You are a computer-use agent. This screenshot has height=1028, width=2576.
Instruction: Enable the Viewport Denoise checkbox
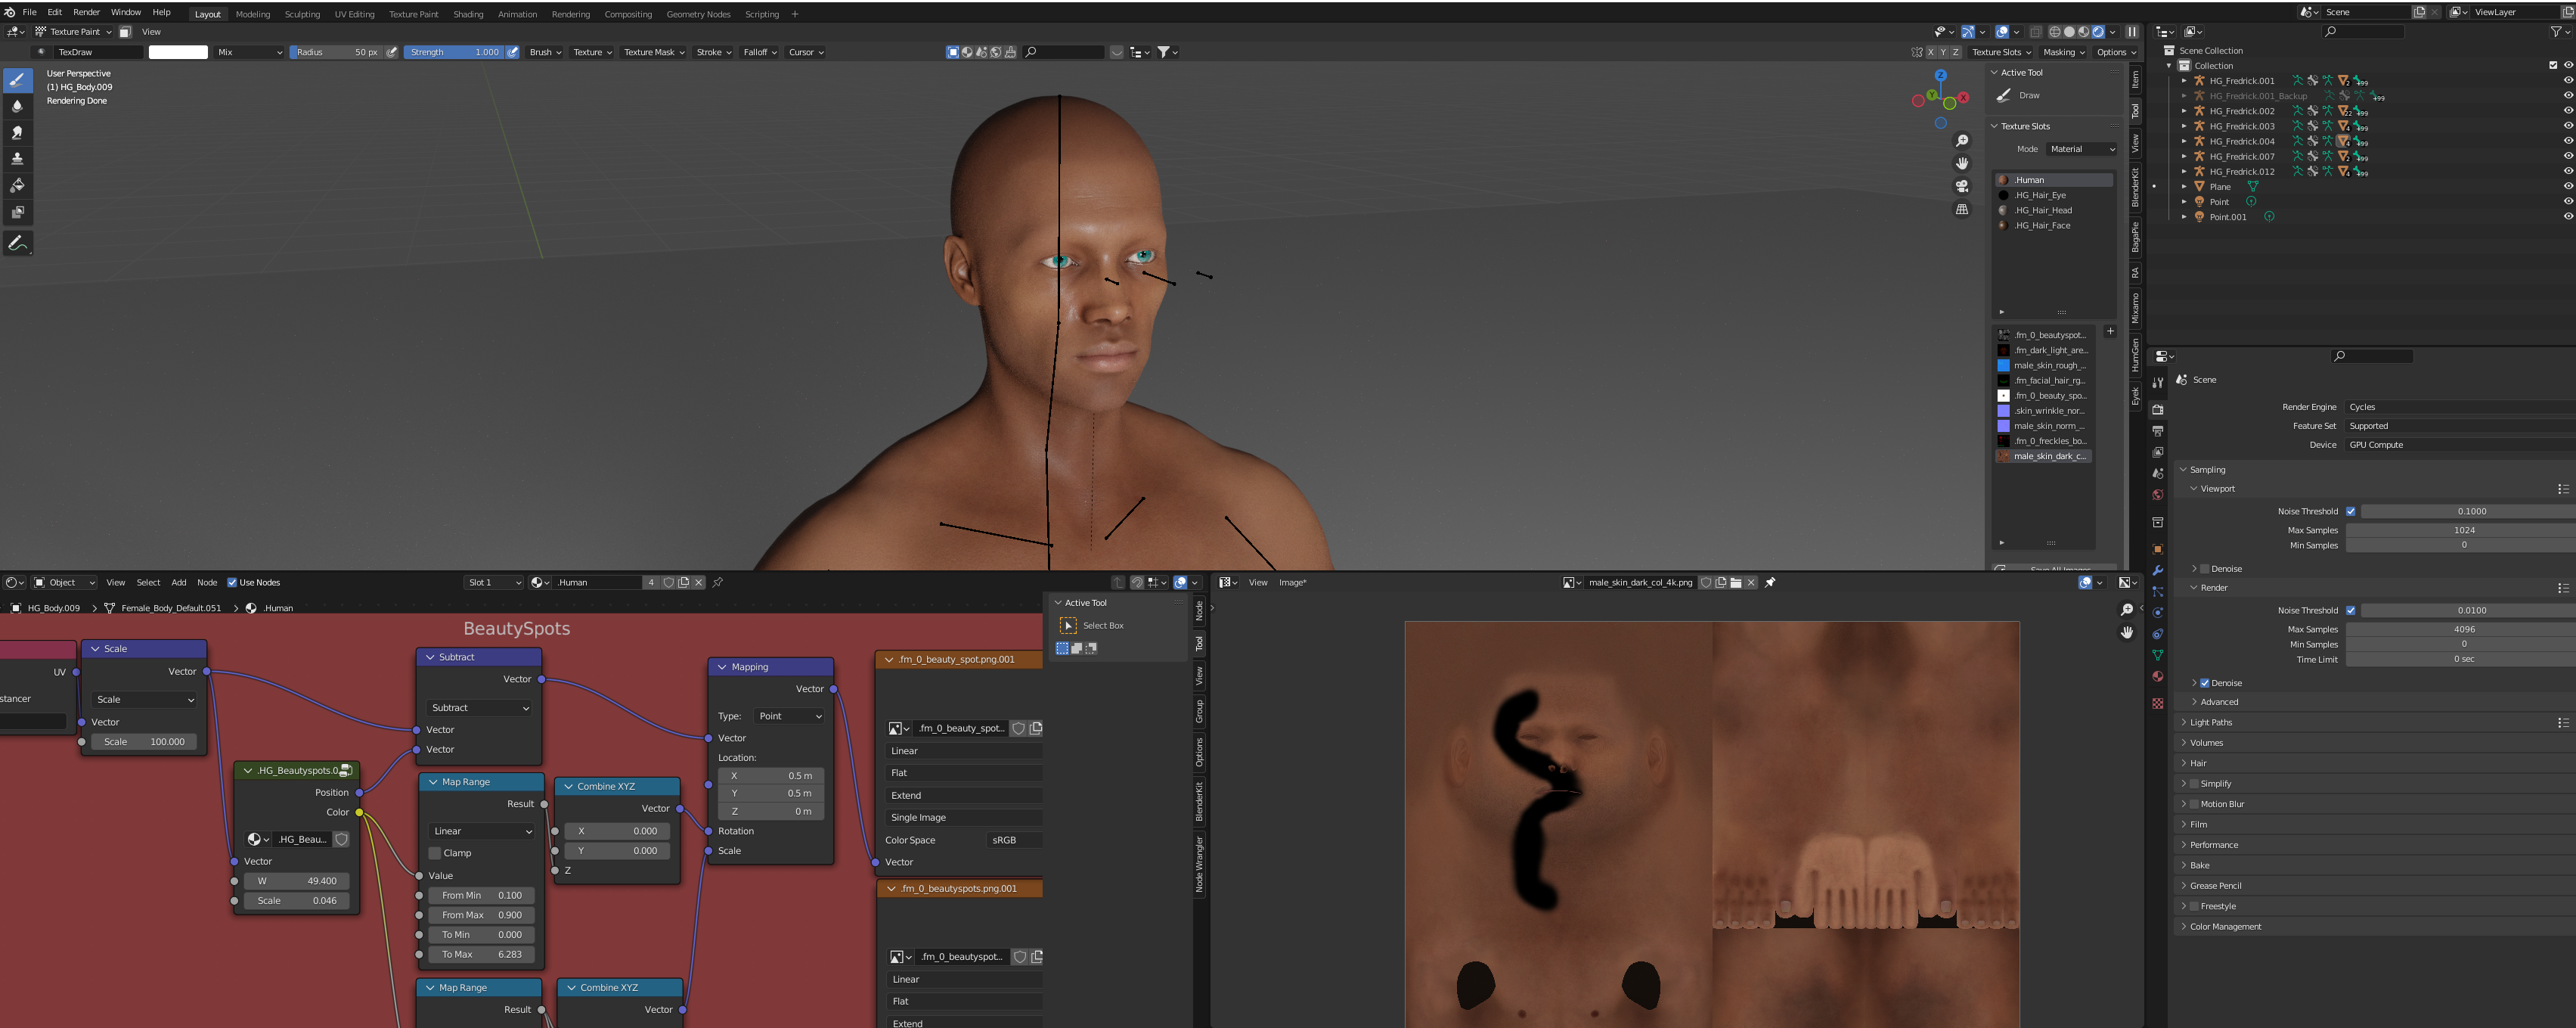tap(2204, 569)
